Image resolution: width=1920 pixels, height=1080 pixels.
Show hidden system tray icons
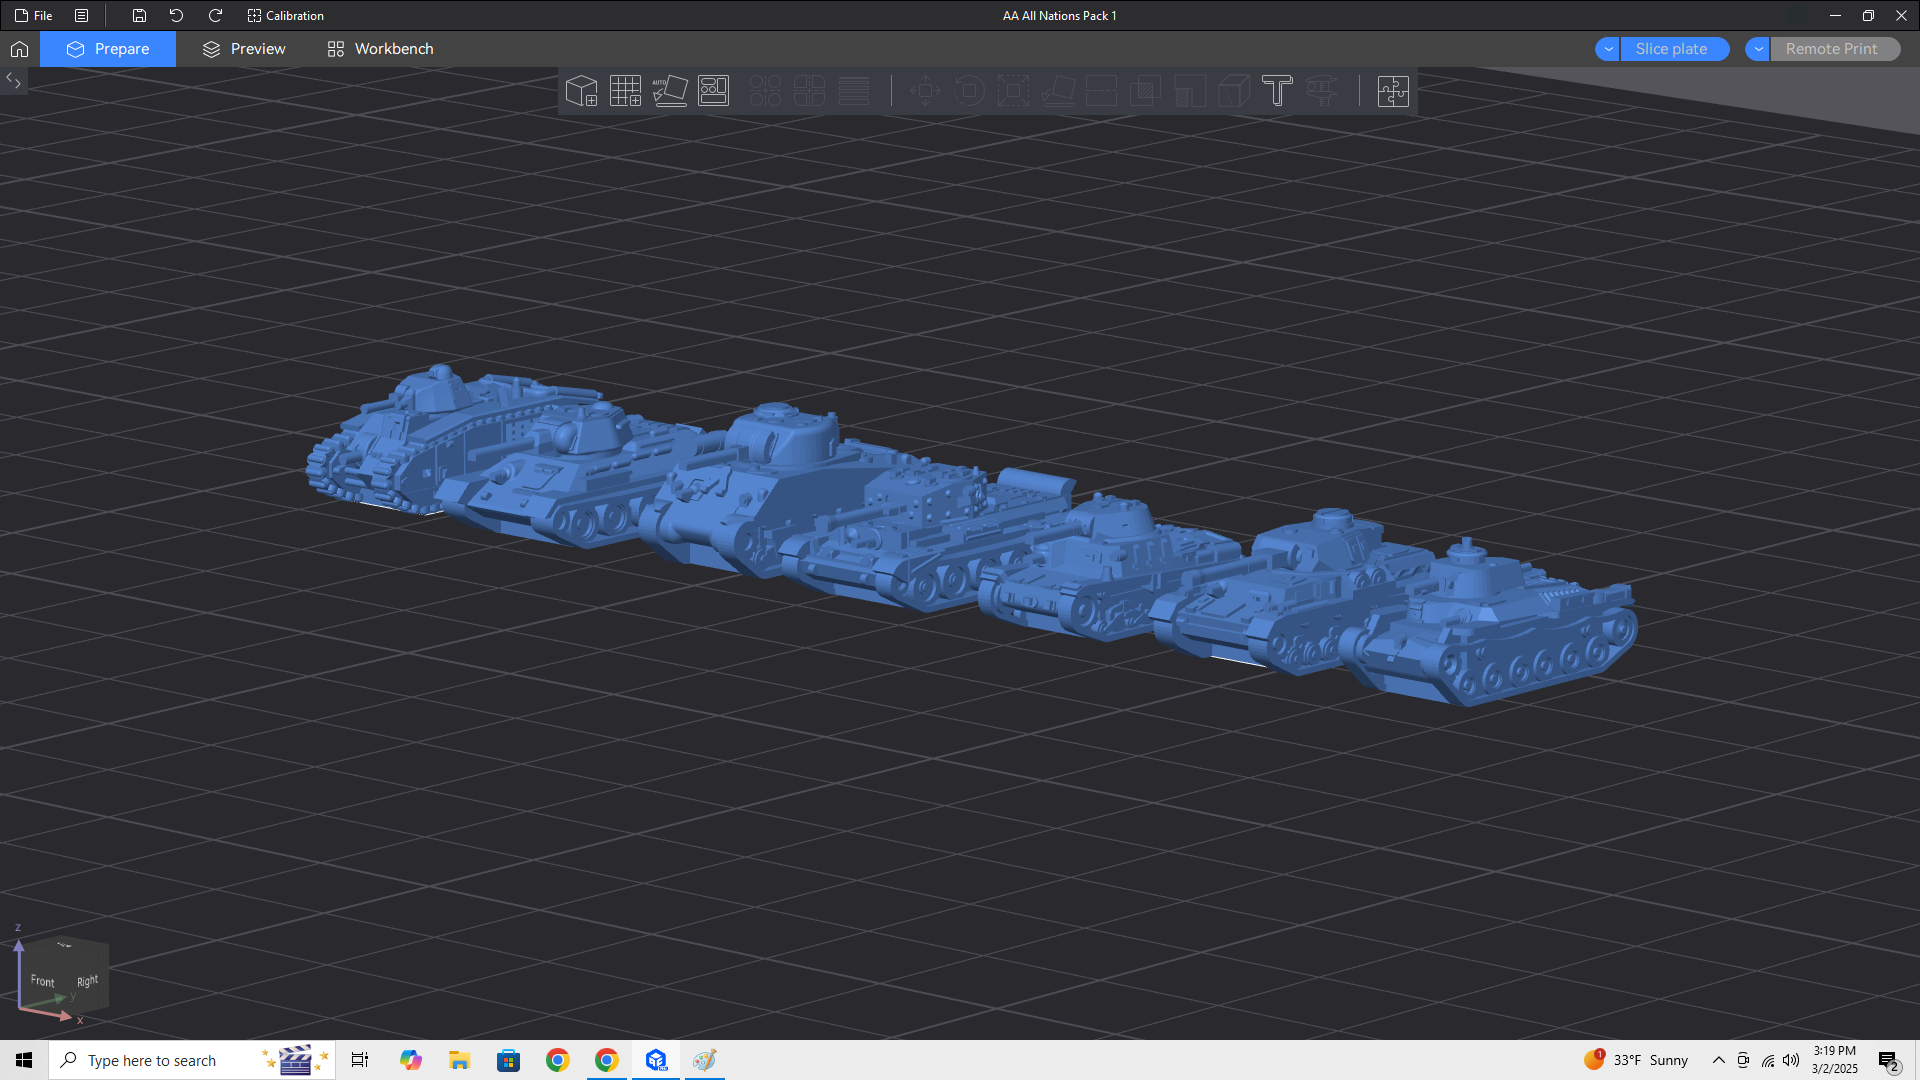[x=1718, y=1060]
